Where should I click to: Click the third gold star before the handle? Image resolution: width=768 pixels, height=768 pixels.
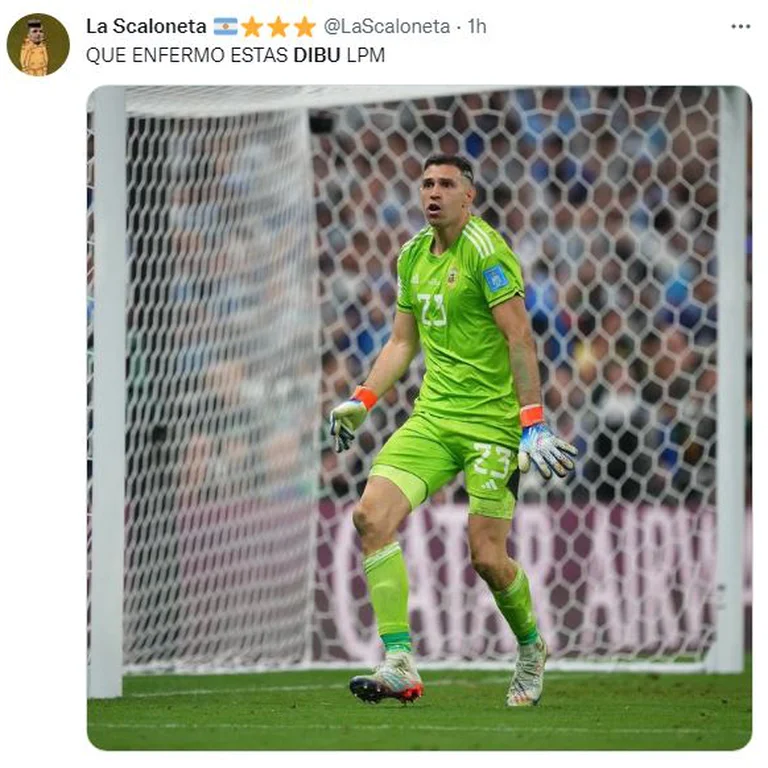coord(305,26)
